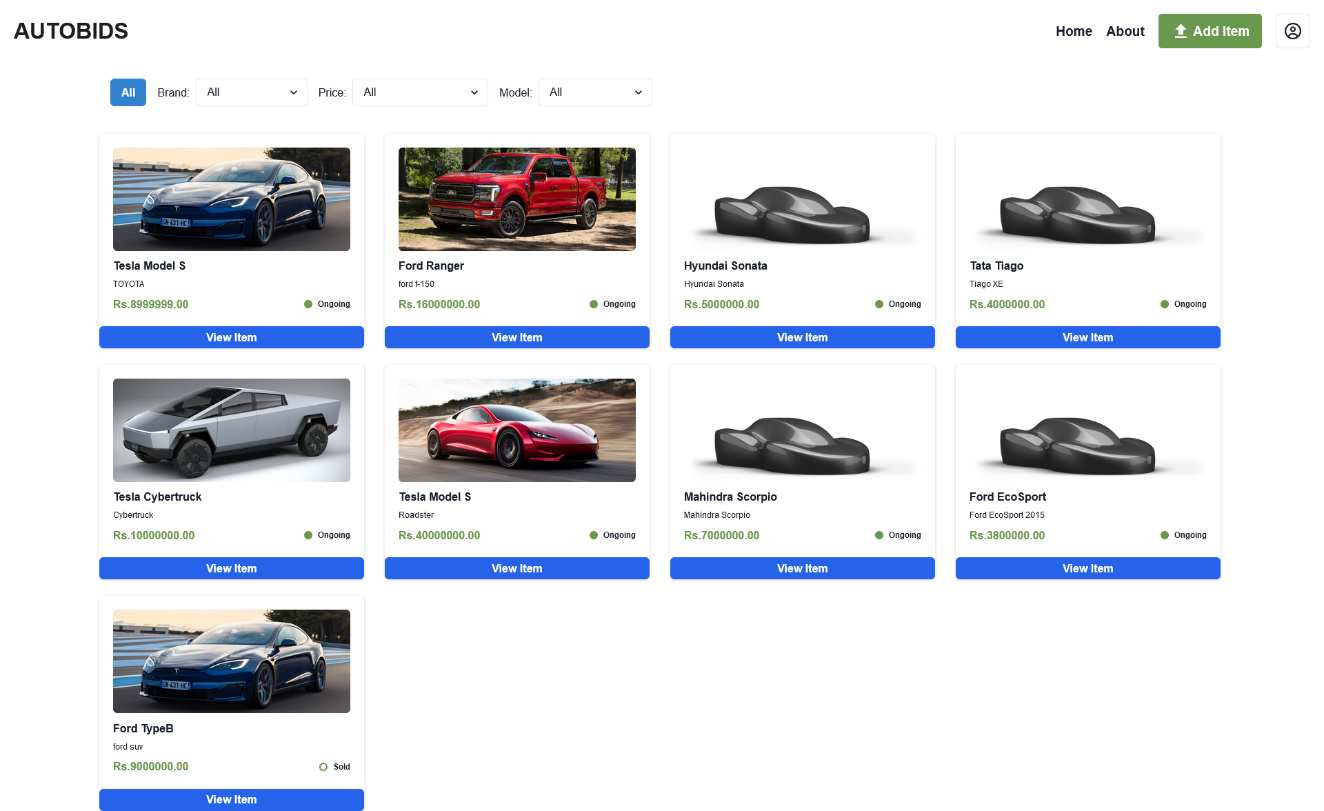
Task: Open View Item for Ford EcoSport
Action: (x=1087, y=568)
